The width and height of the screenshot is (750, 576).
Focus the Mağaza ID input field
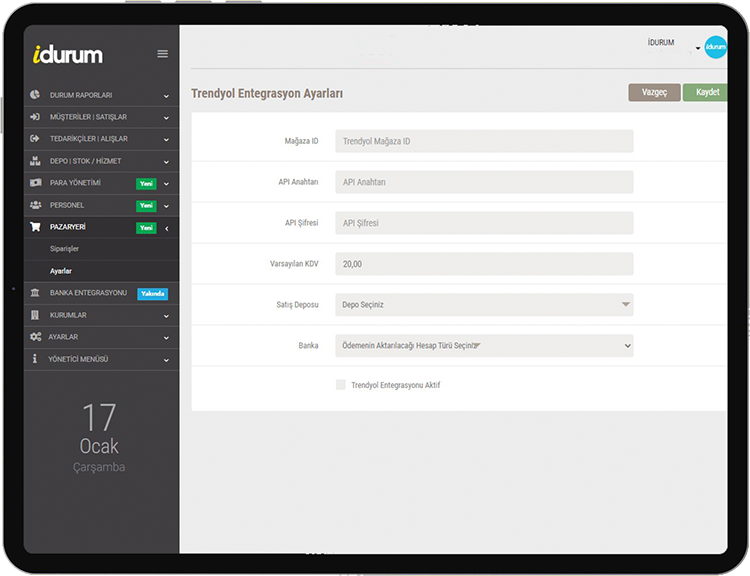(x=484, y=141)
